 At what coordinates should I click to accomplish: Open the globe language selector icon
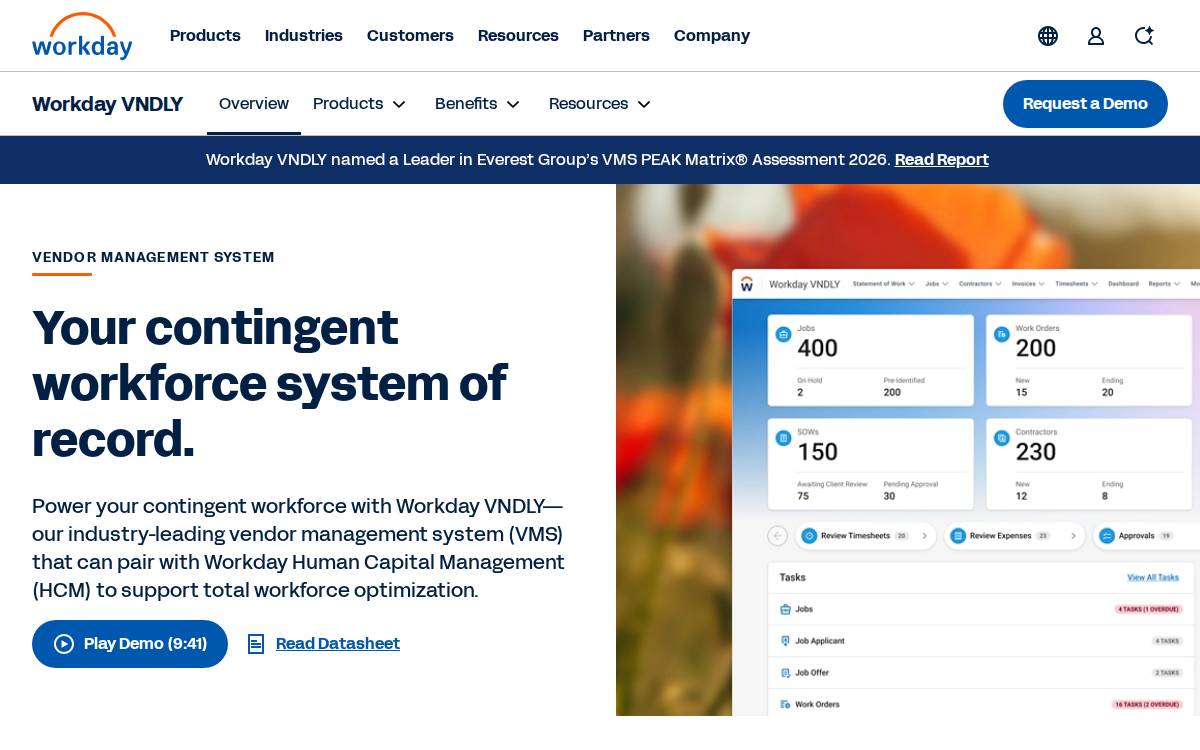coord(1048,36)
